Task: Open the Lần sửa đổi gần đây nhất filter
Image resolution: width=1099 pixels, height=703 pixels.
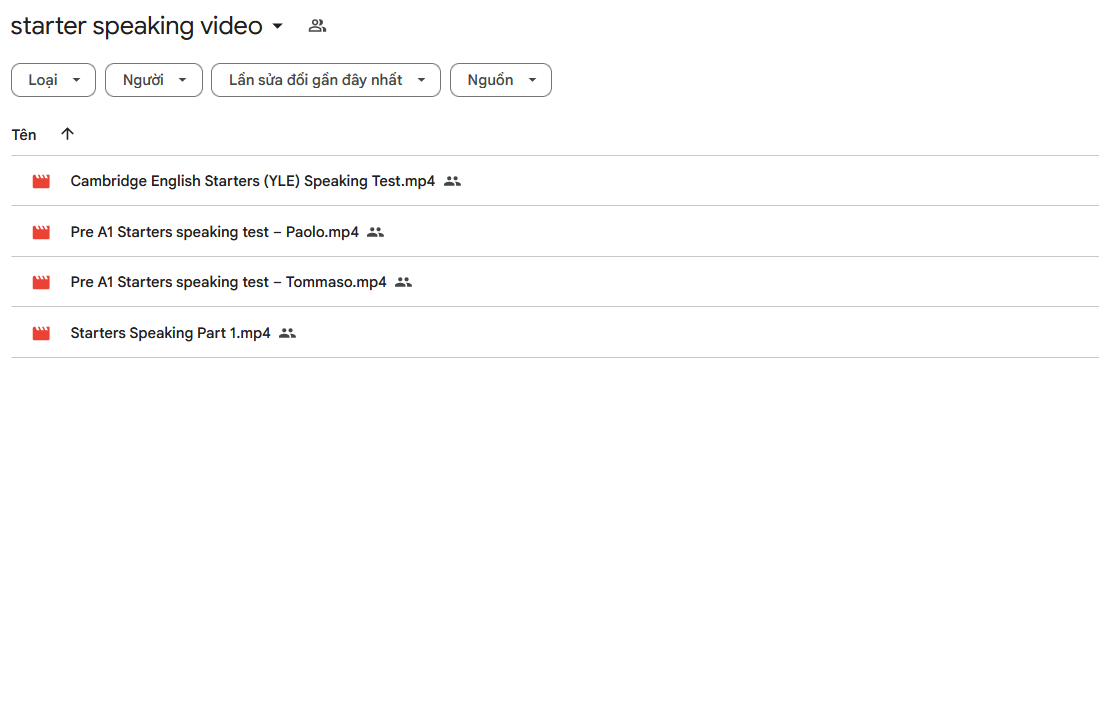Action: coord(326,80)
